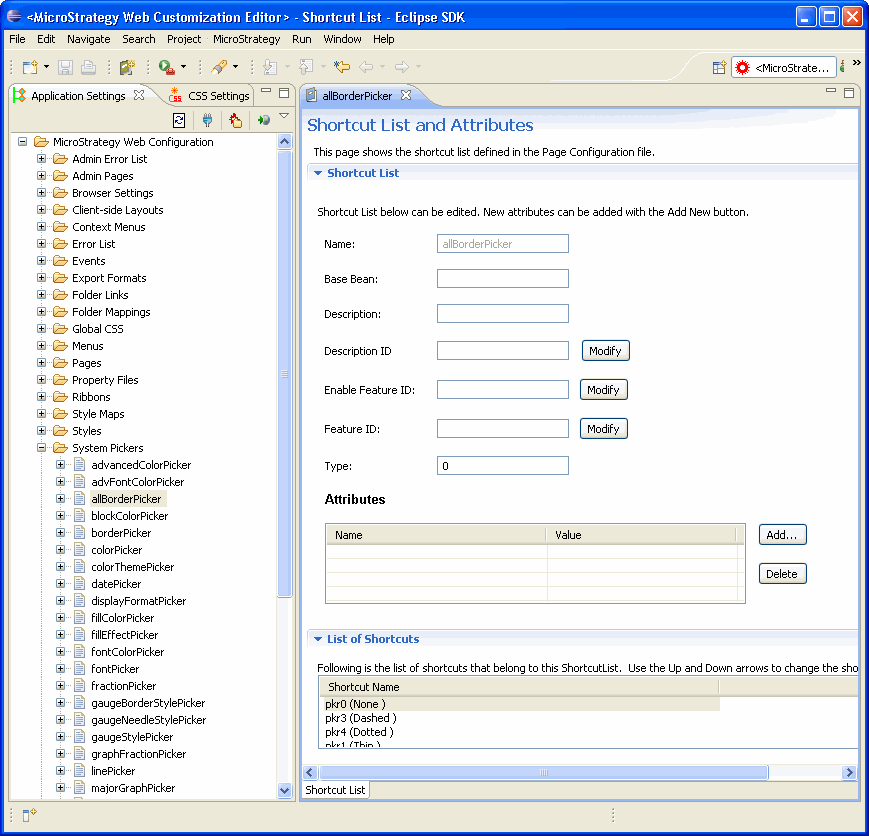Click the editor horizontal scrollbar right arrow
The width and height of the screenshot is (869, 836).
(x=848, y=772)
